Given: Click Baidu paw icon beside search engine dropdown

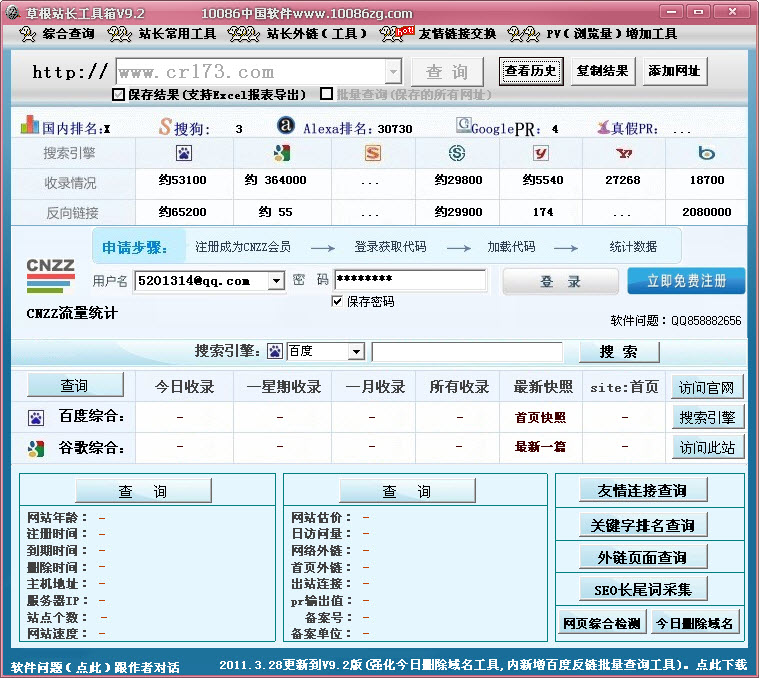Looking at the screenshot, I should (275, 351).
